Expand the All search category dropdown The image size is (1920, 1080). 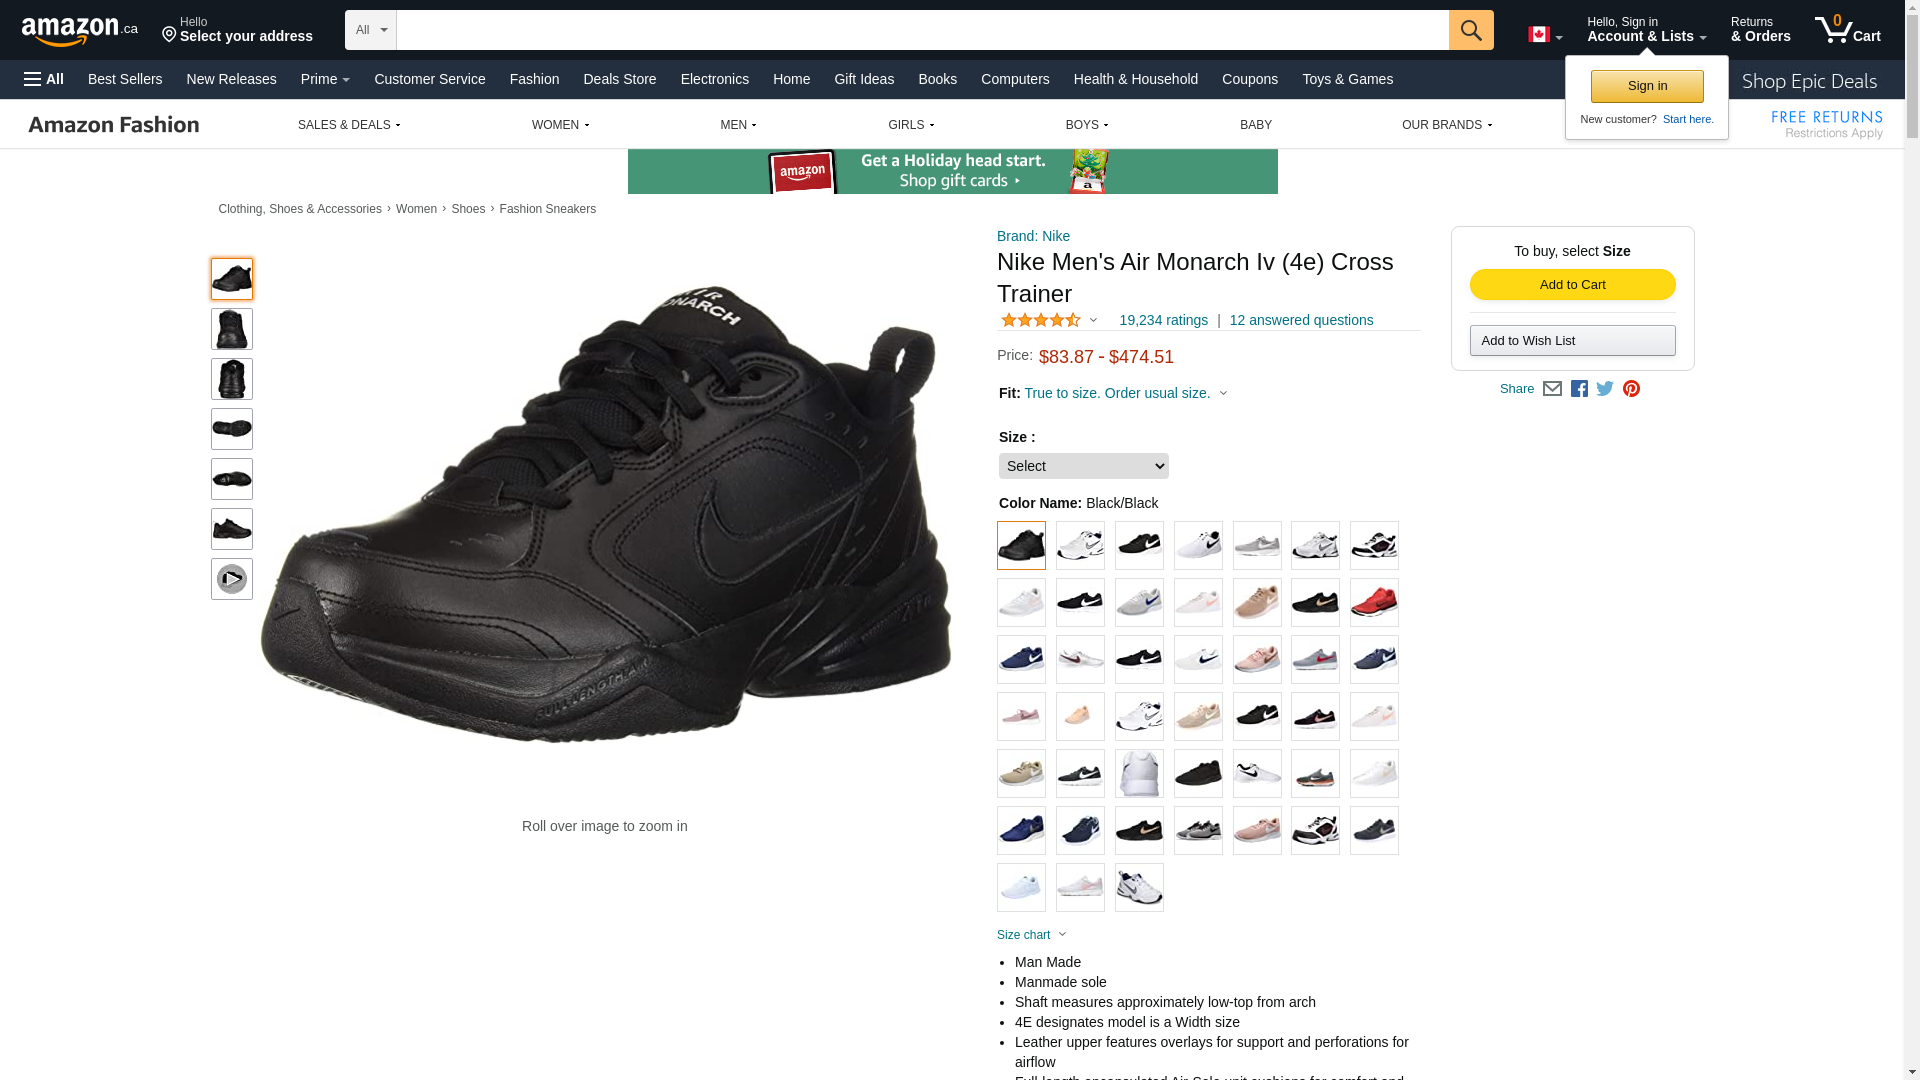tap(370, 30)
